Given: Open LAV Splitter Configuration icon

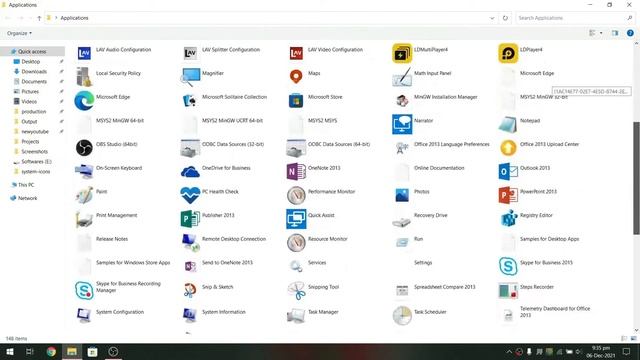Looking at the screenshot, I should 190,53.
